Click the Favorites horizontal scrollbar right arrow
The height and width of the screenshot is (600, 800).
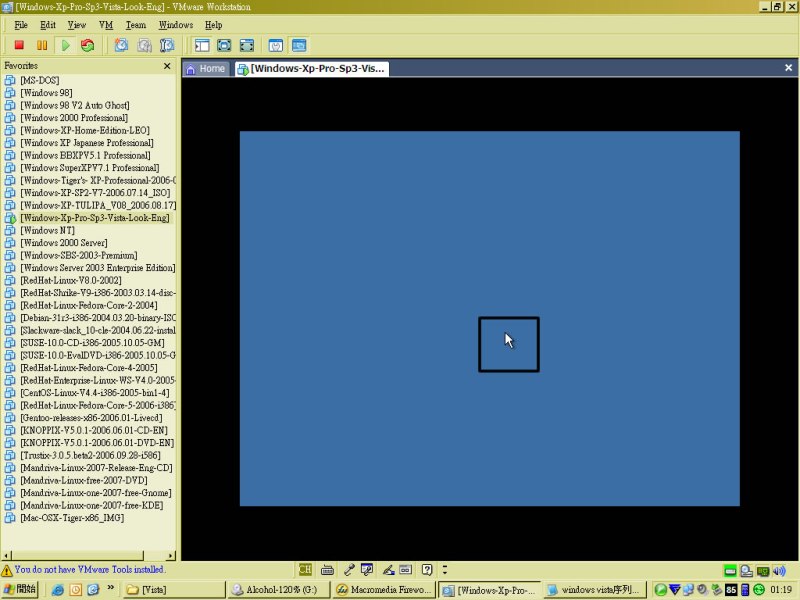(171, 555)
